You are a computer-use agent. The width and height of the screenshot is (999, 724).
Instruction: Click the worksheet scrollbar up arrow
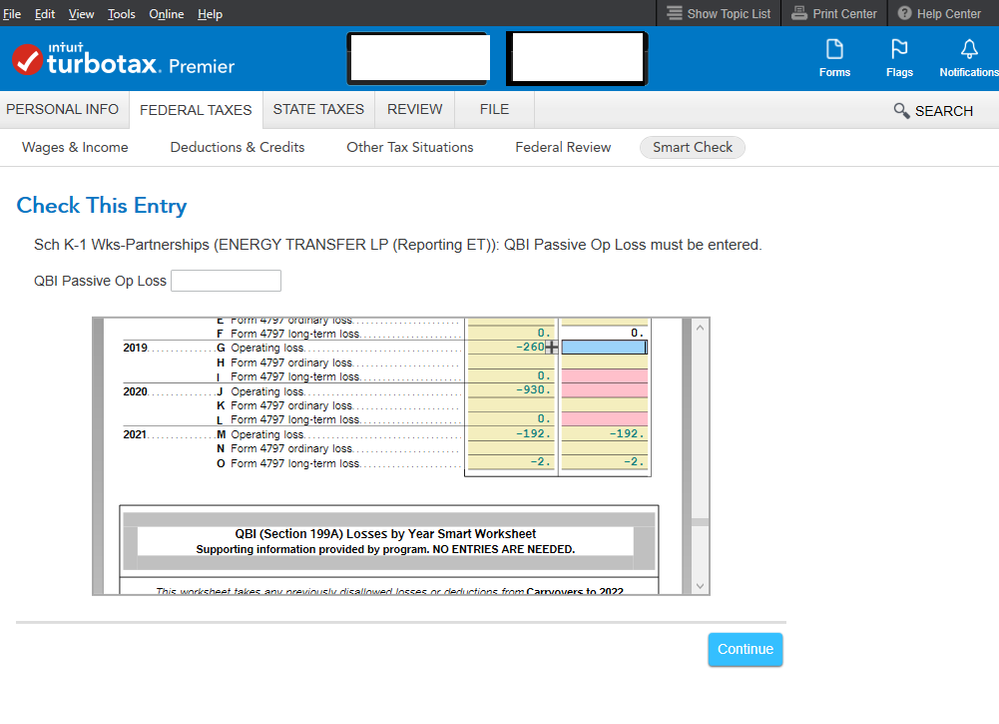700,328
